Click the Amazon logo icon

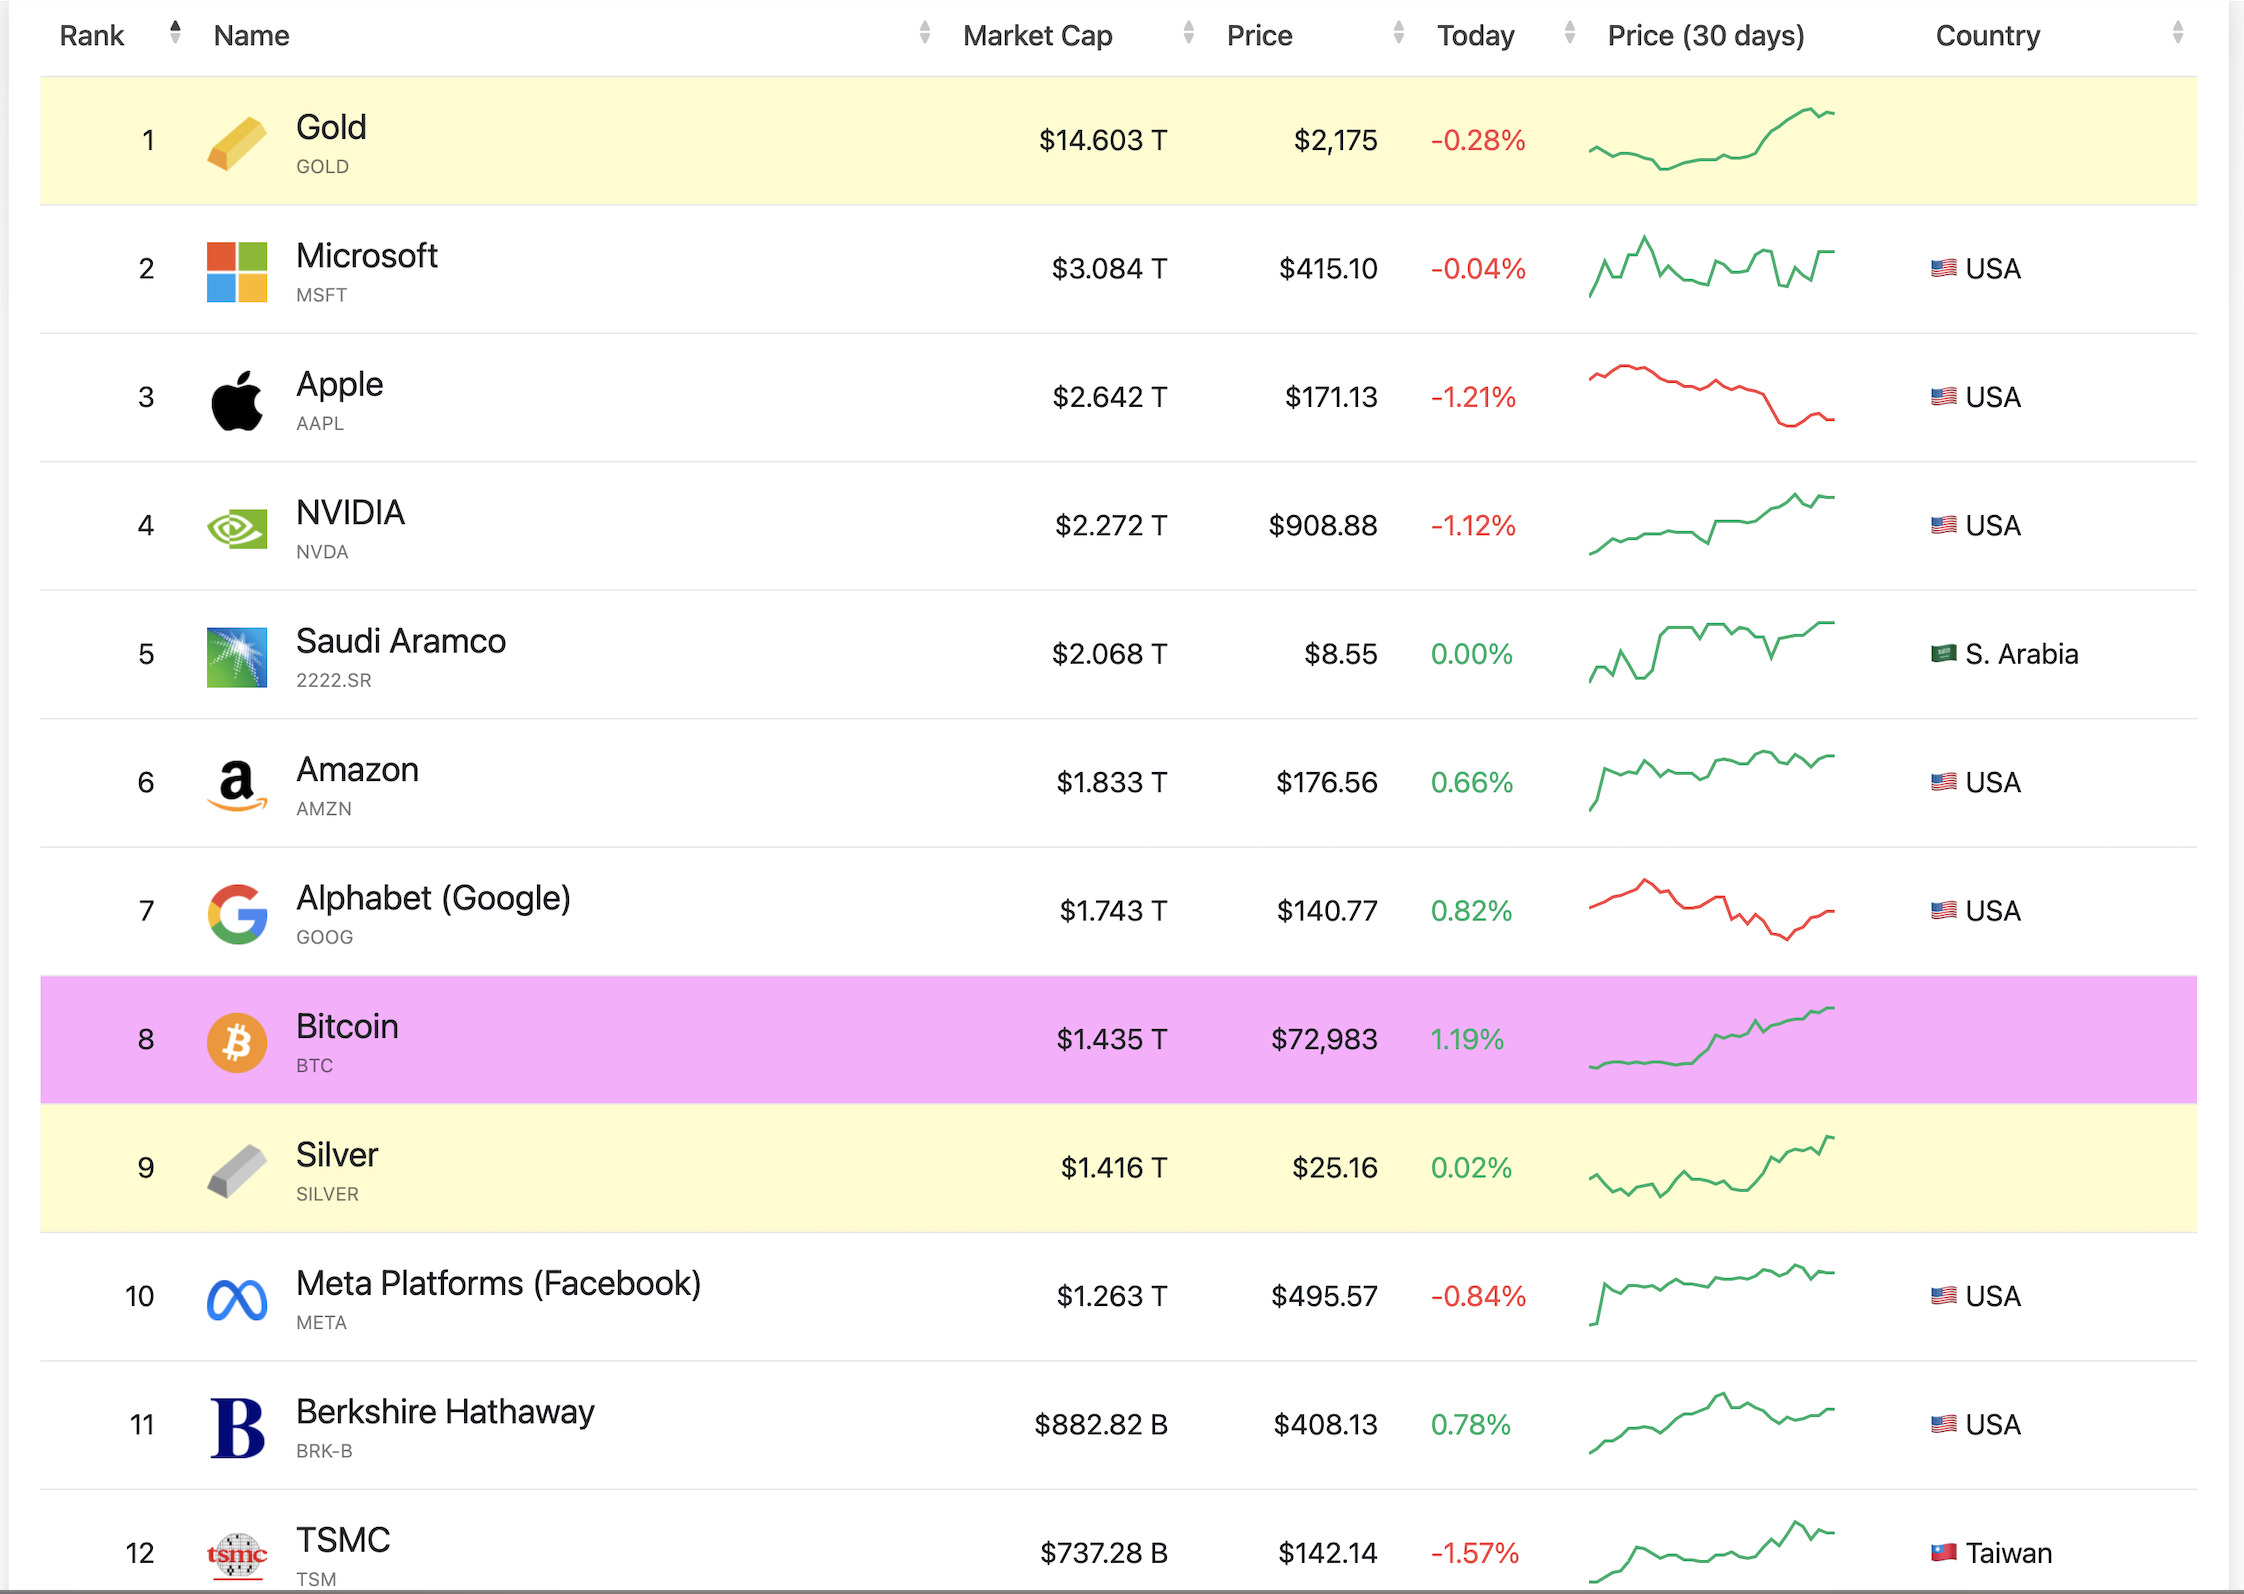(237, 785)
